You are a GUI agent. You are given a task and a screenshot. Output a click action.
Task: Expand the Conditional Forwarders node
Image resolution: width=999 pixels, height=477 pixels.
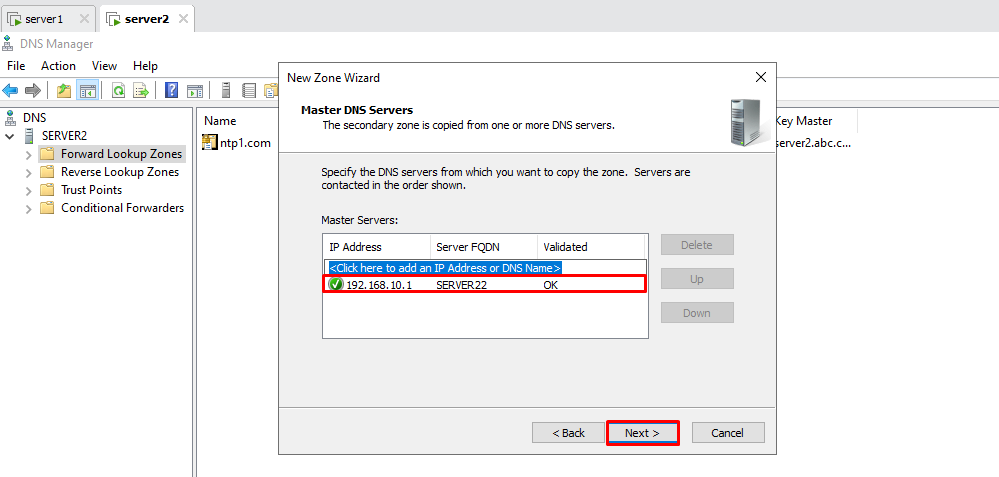(x=28, y=208)
